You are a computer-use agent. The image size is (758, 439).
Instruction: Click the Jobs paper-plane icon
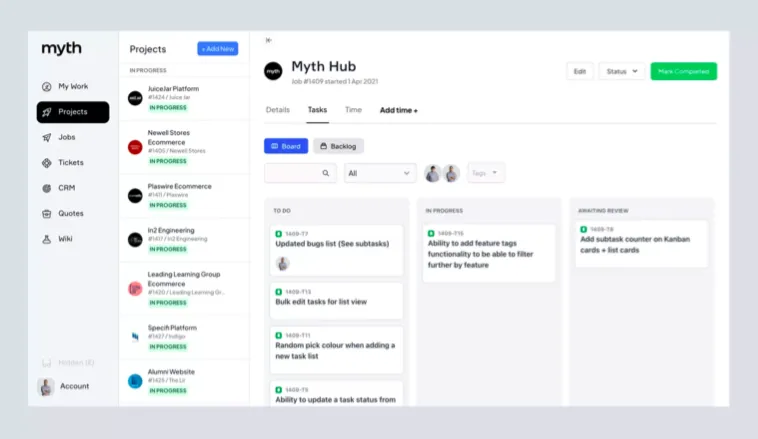click(x=46, y=137)
